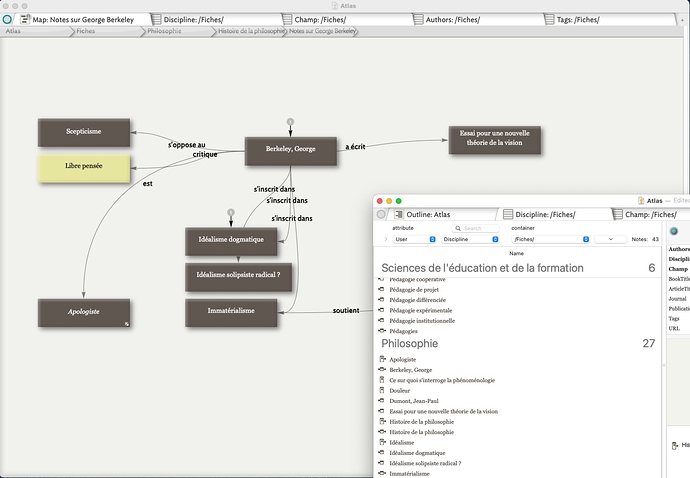Click the Philosophie breadcrumb segment
The image size is (690, 478).
[x=164, y=31]
